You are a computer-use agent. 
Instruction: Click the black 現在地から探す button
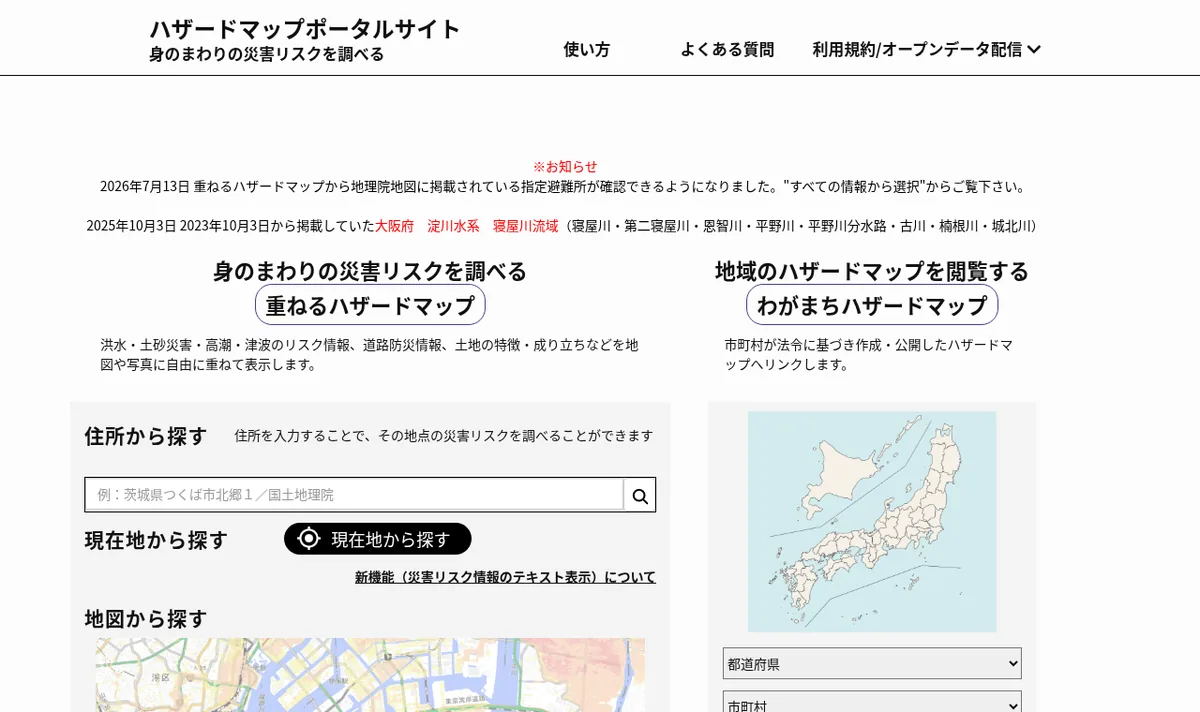[x=378, y=539]
